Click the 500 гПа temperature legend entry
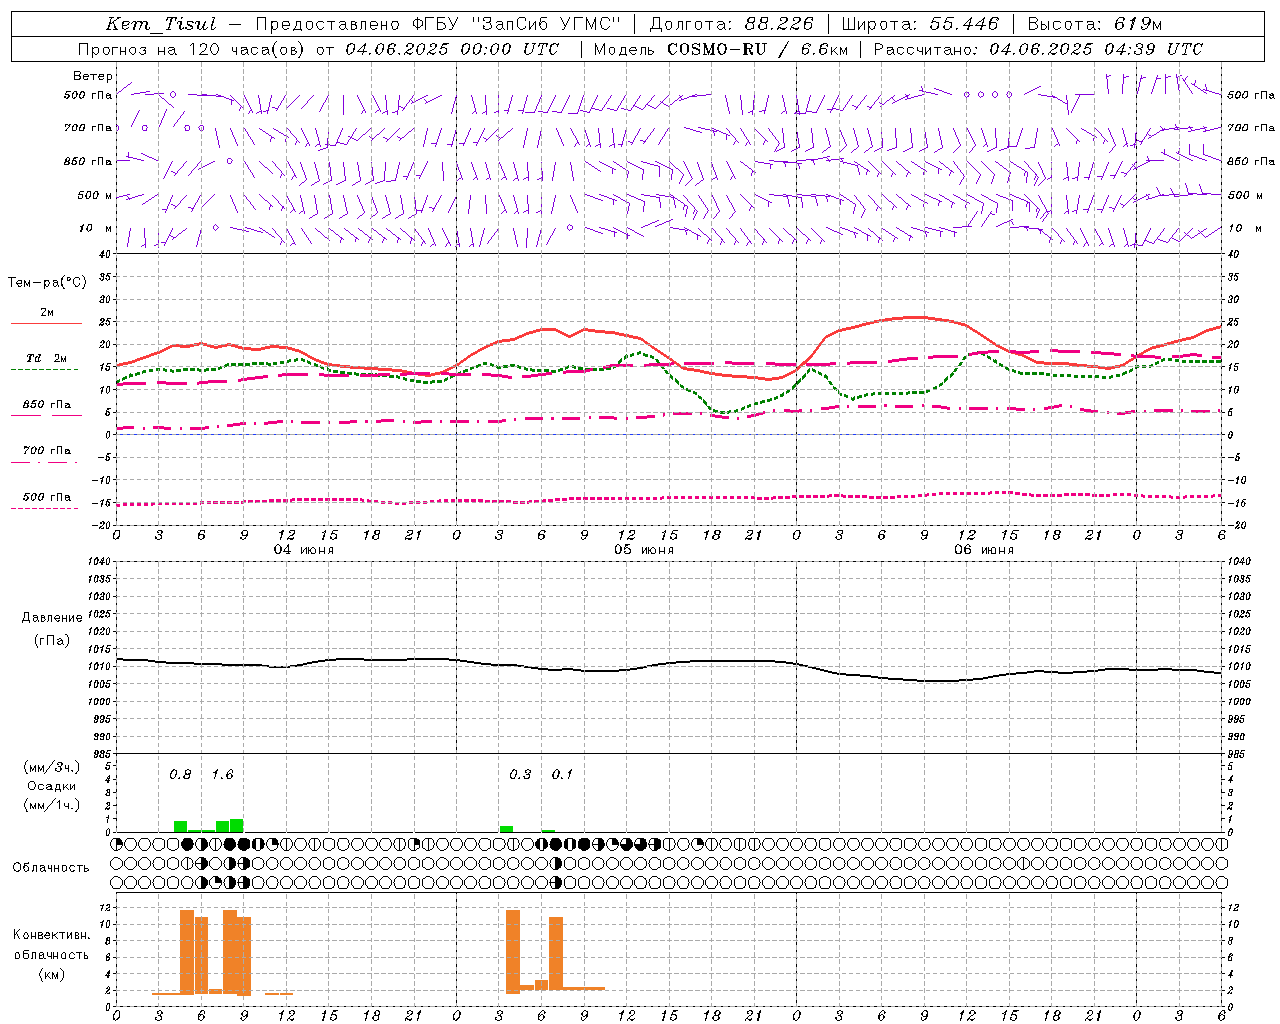 (47, 497)
